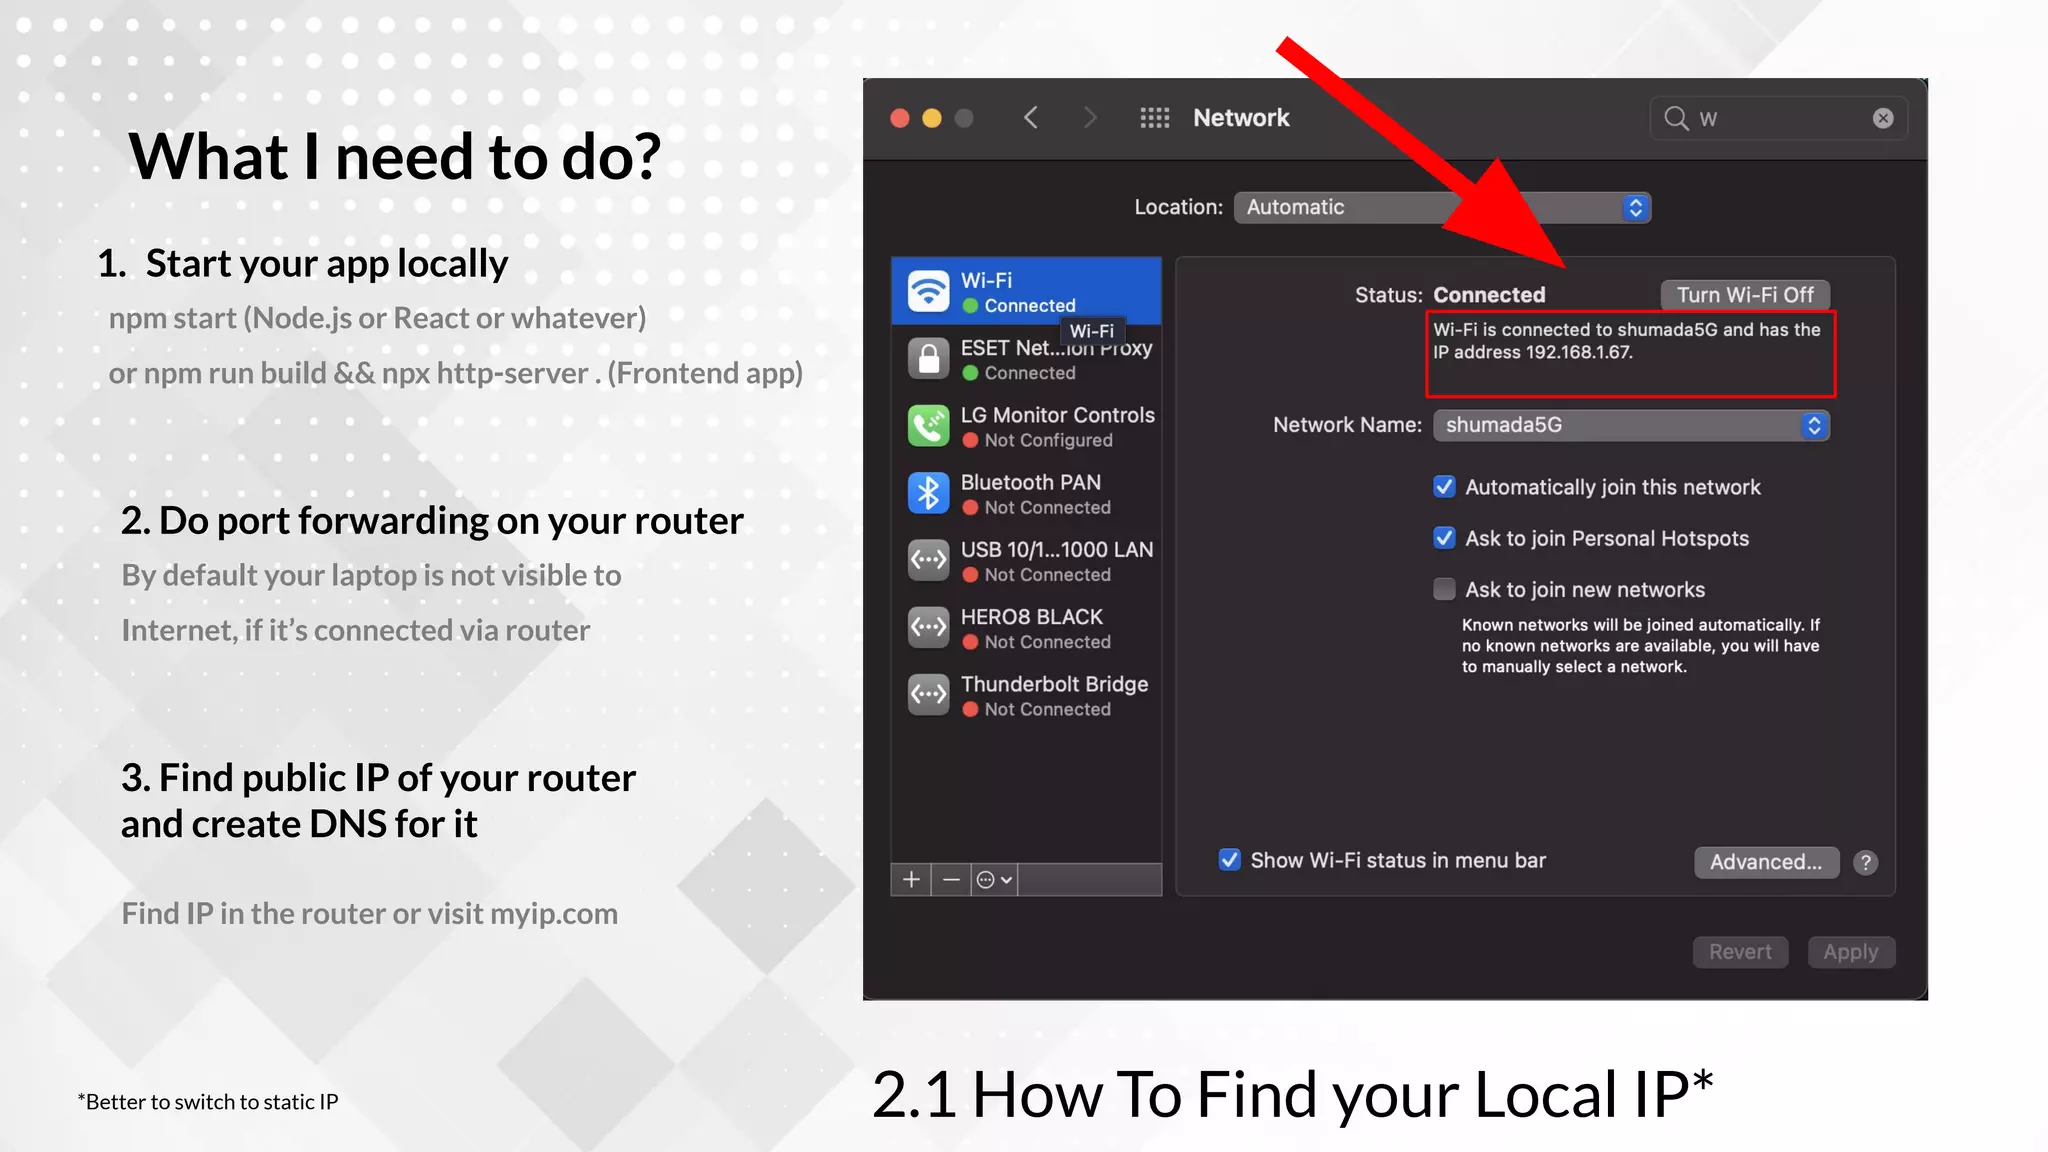The image size is (2048, 1152).
Task: Select HERO8 BLACK service
Action: 1026,628
